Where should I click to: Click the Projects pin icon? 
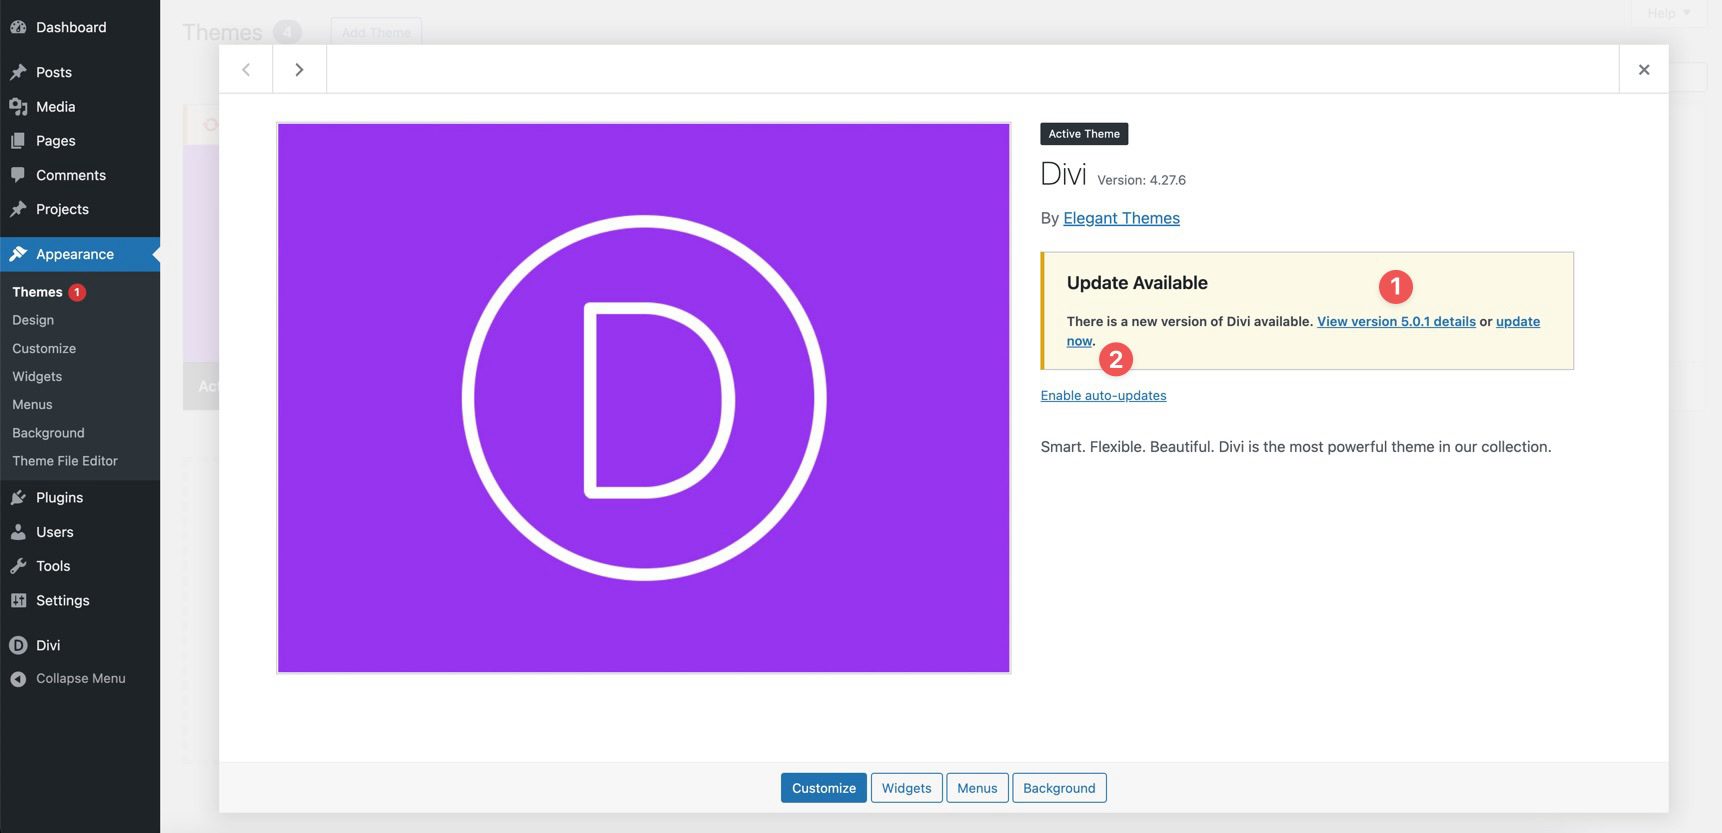tap(18, 209)
